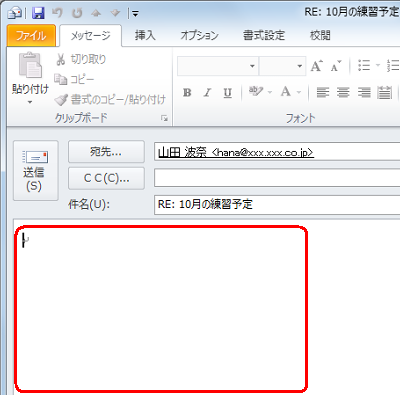Open the font name combo box
The image size is (400, 395).
[218, 66]
